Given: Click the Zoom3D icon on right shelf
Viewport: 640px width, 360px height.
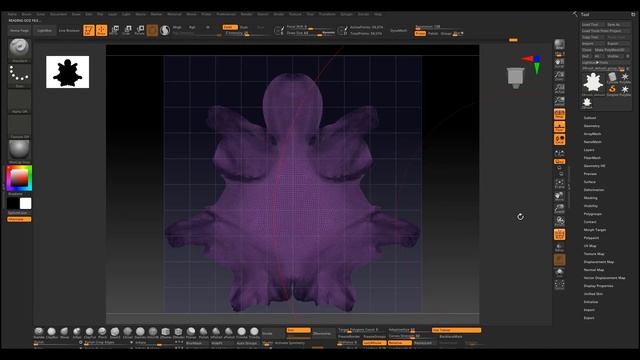Looking at the screenshot, I should (x=559, y=209).
